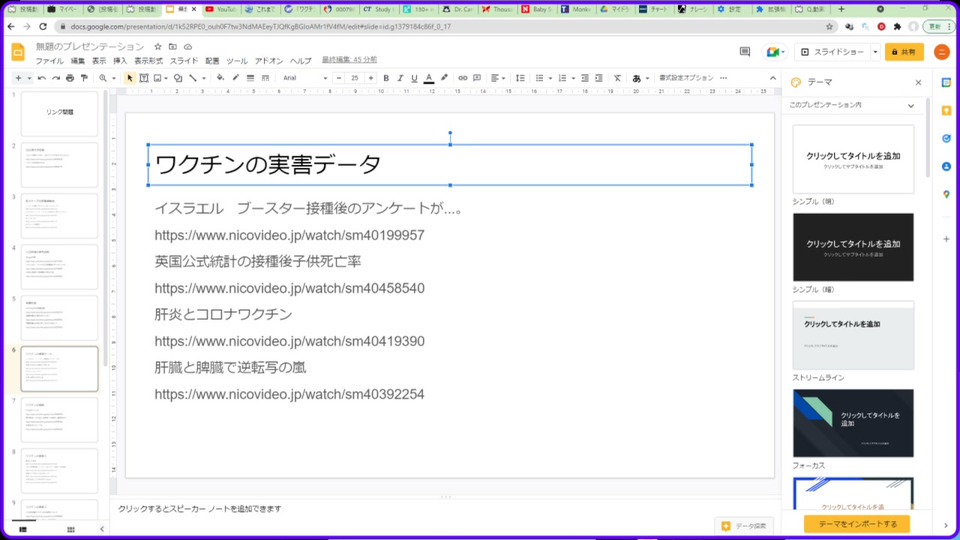960x540 pixels.
Task: Open the slideshow options dropdown arrow
Action: (x=875, y=52)
